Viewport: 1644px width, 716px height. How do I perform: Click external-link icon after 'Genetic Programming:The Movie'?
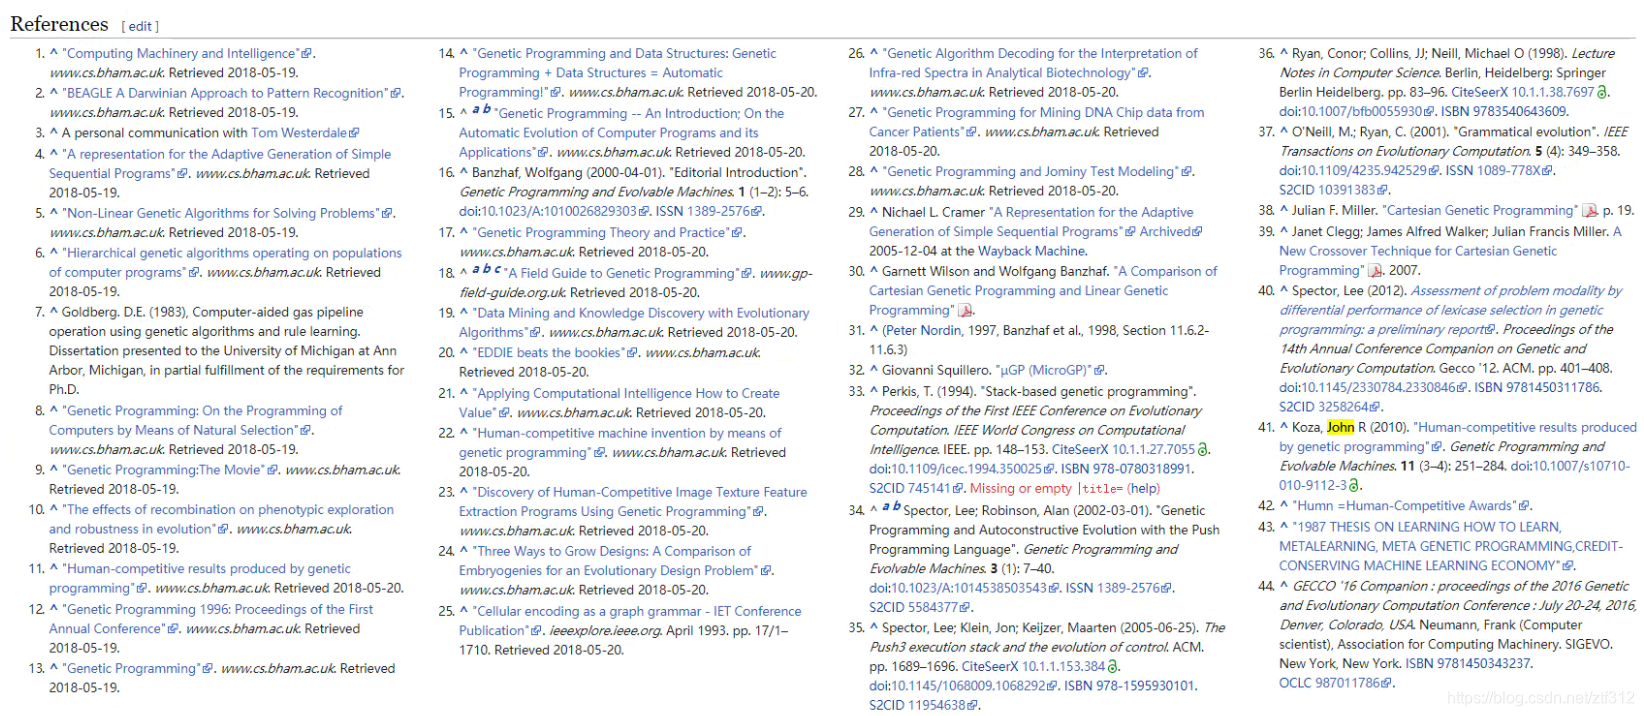[273, 470]
